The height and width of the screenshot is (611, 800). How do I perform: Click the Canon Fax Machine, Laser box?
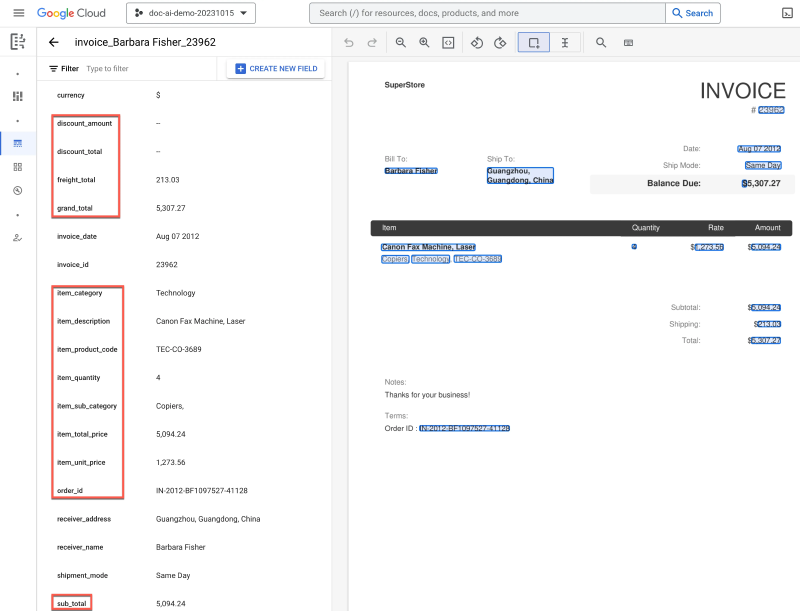point(428,247)
